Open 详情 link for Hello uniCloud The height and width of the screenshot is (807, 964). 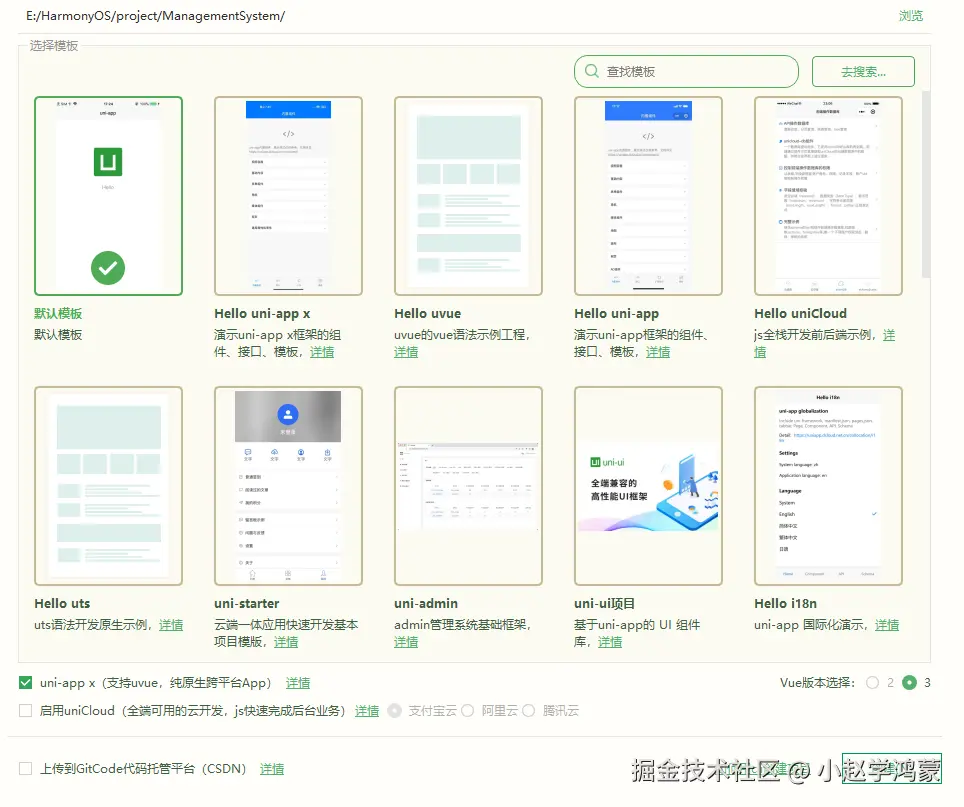[x=889, y=335]
